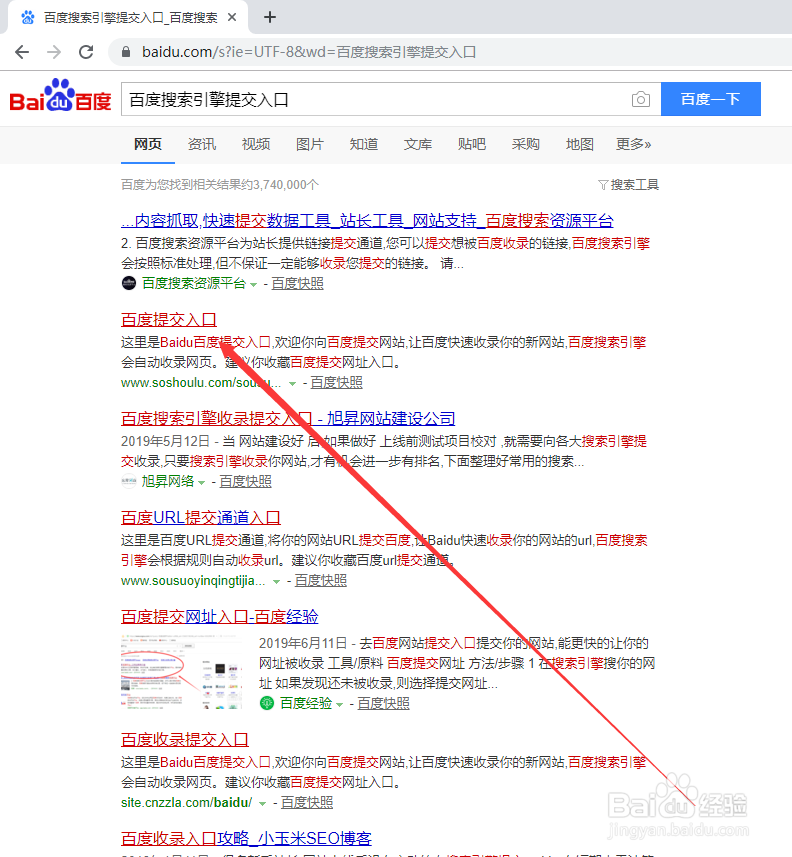This screenshot has width=792, height=857.
Task: Open a new browser tab with plus
Action: click(x=269, y=17)
